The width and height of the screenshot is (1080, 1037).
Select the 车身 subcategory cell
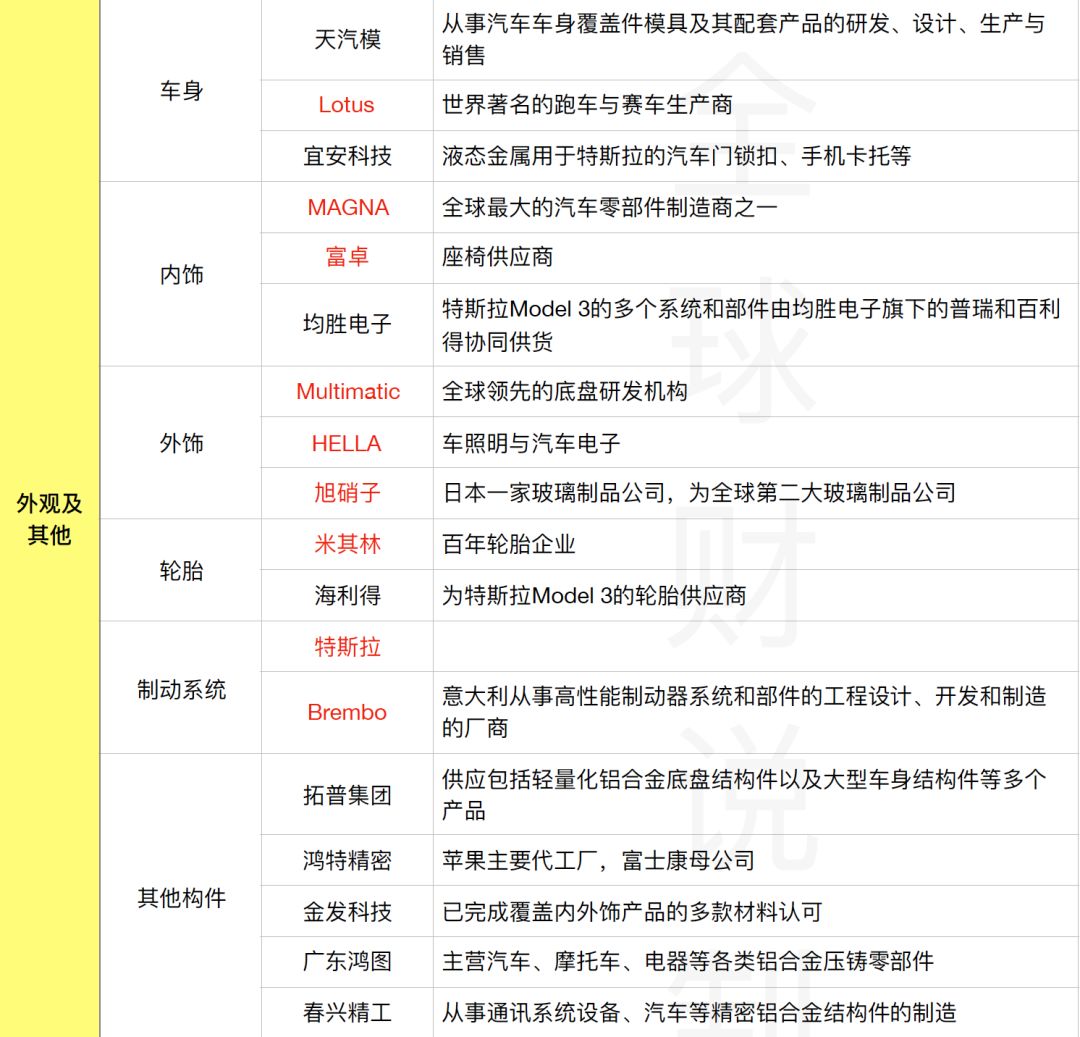point(181,91)
